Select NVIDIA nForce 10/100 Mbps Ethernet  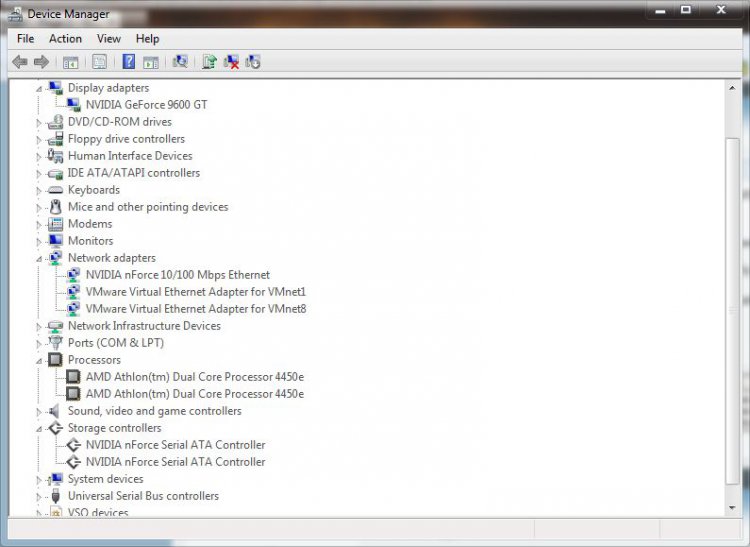tap(177, 275)
